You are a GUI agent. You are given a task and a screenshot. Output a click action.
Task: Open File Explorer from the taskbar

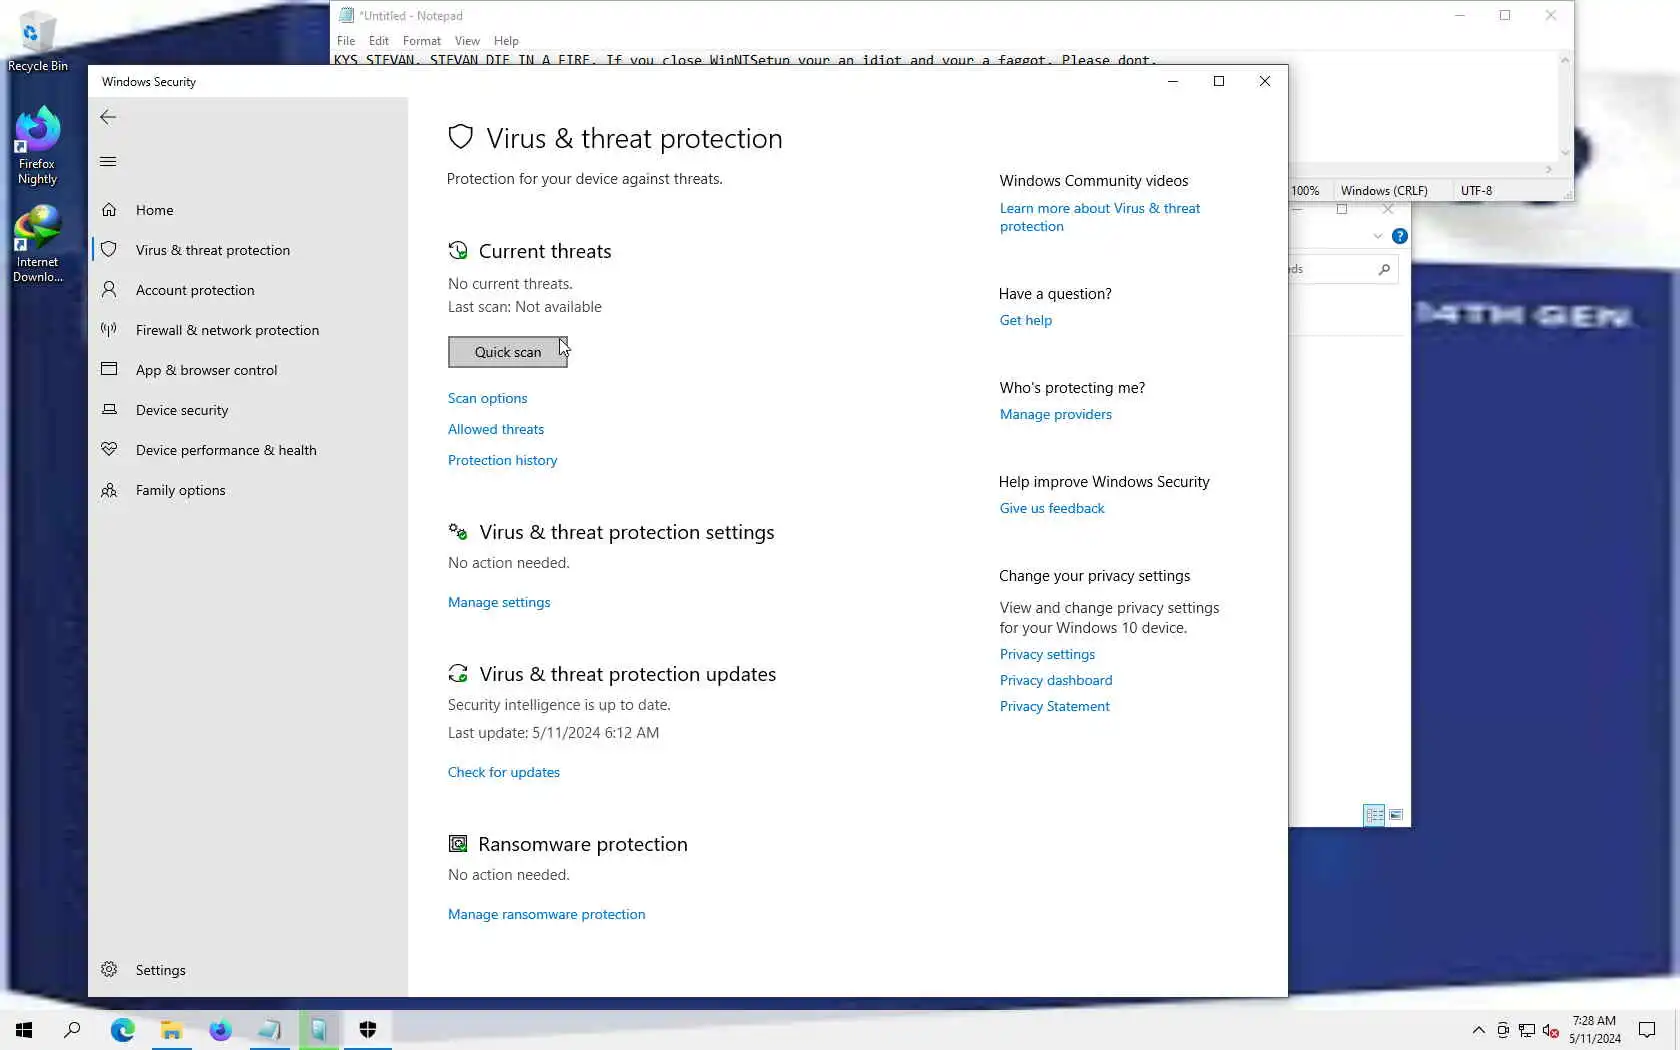[171, 1030]
